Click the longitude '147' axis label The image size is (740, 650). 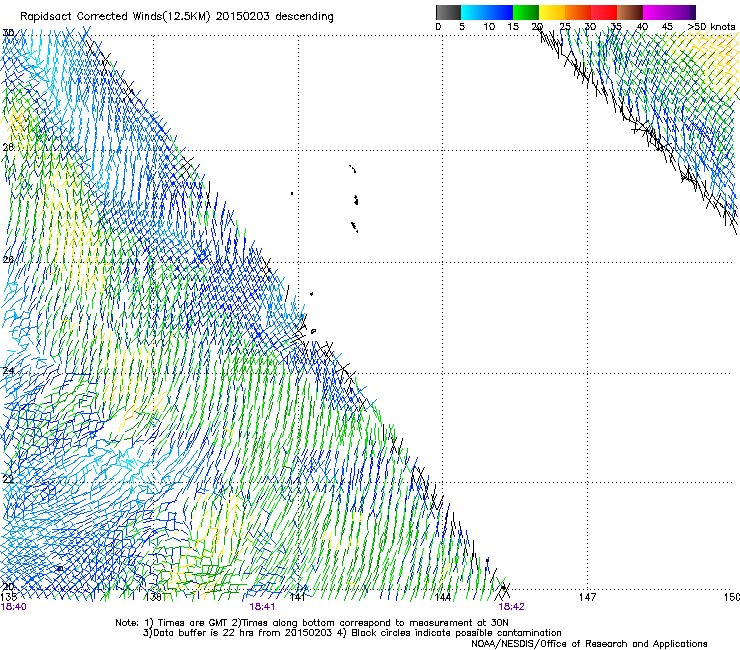point(588,598)
